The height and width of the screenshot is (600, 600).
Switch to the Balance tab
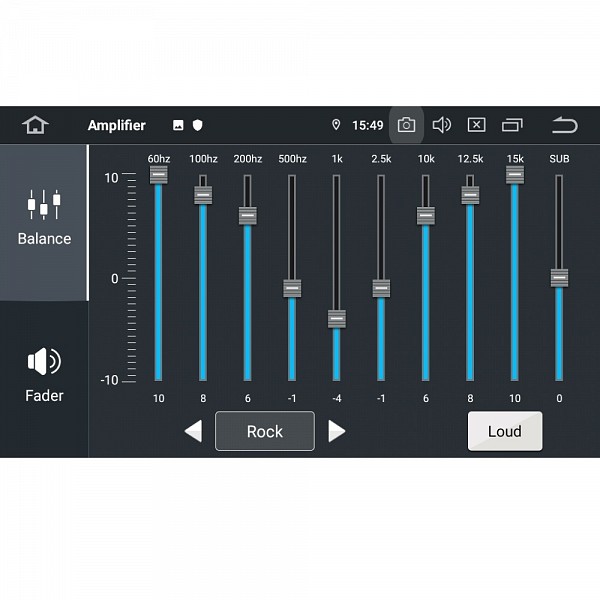[x=44, y=218]
